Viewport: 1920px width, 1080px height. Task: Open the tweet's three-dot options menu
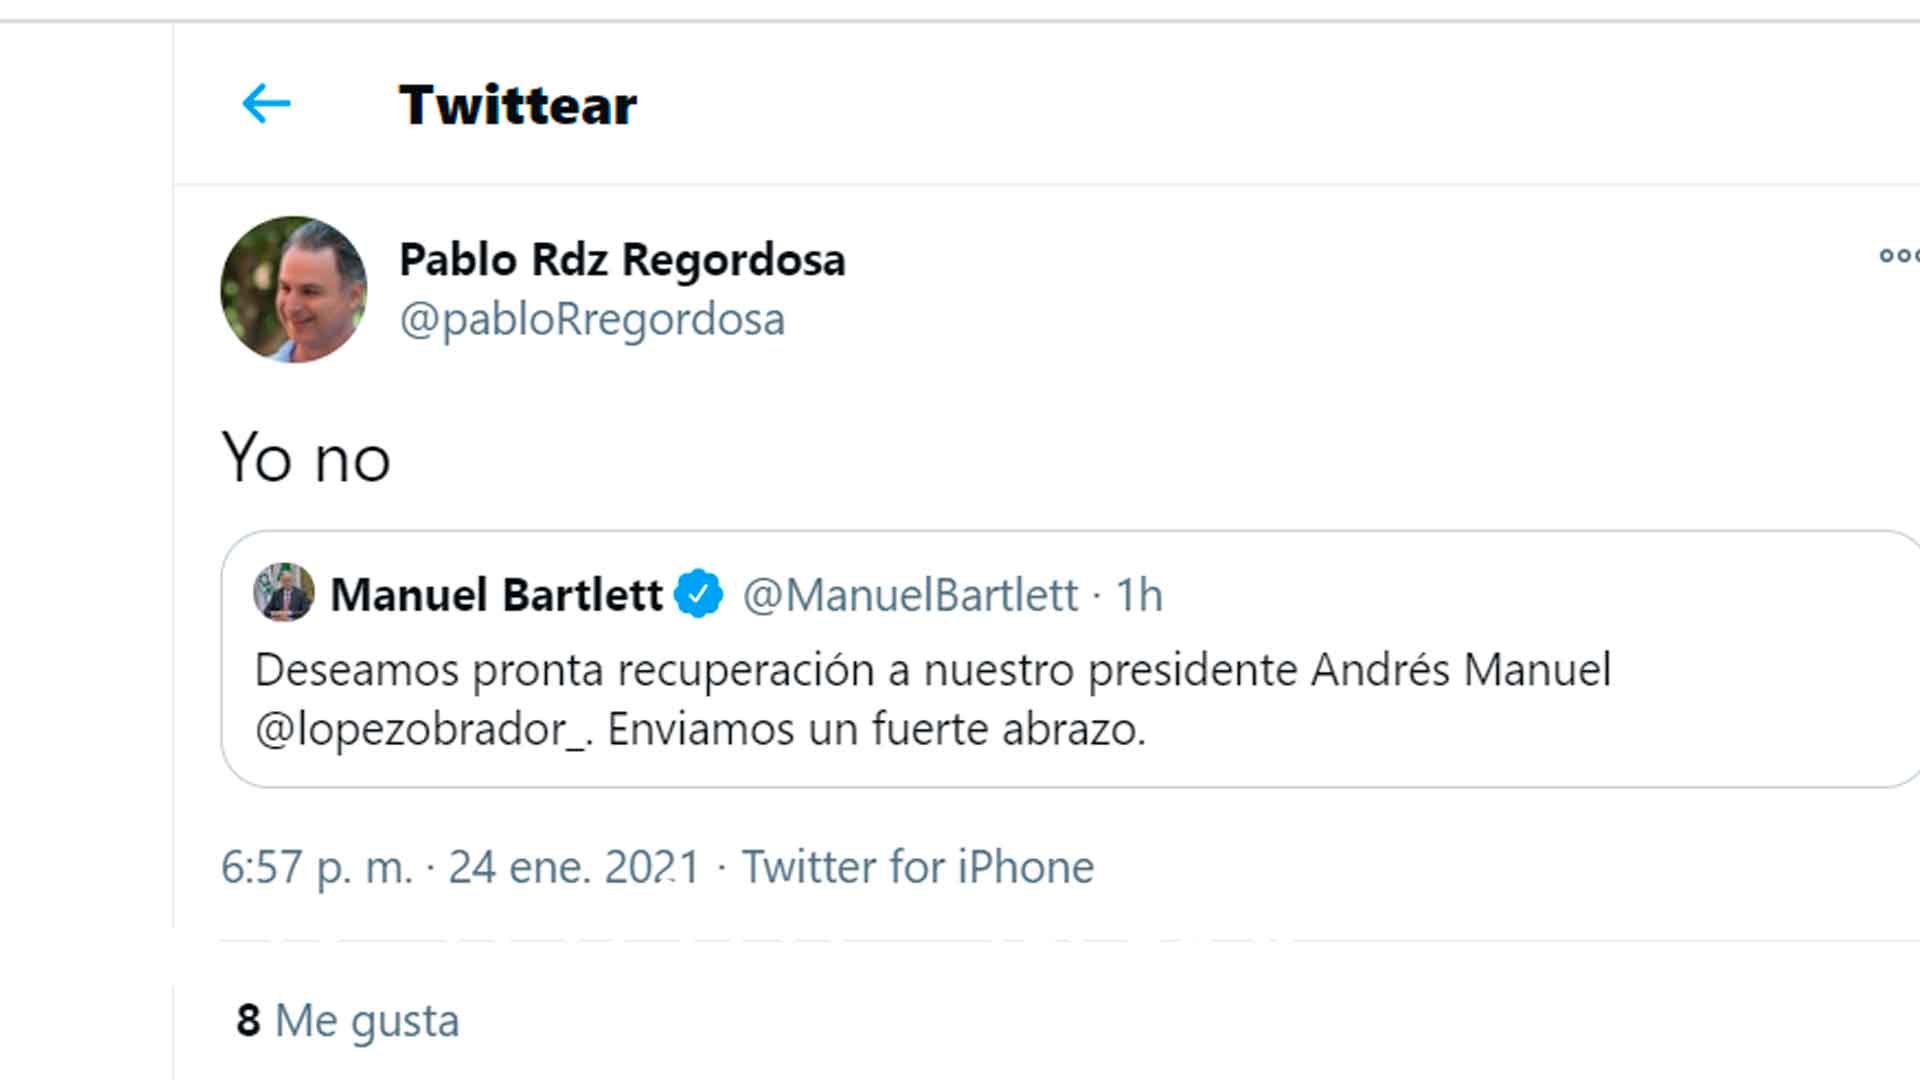(x=1899, y=256)
